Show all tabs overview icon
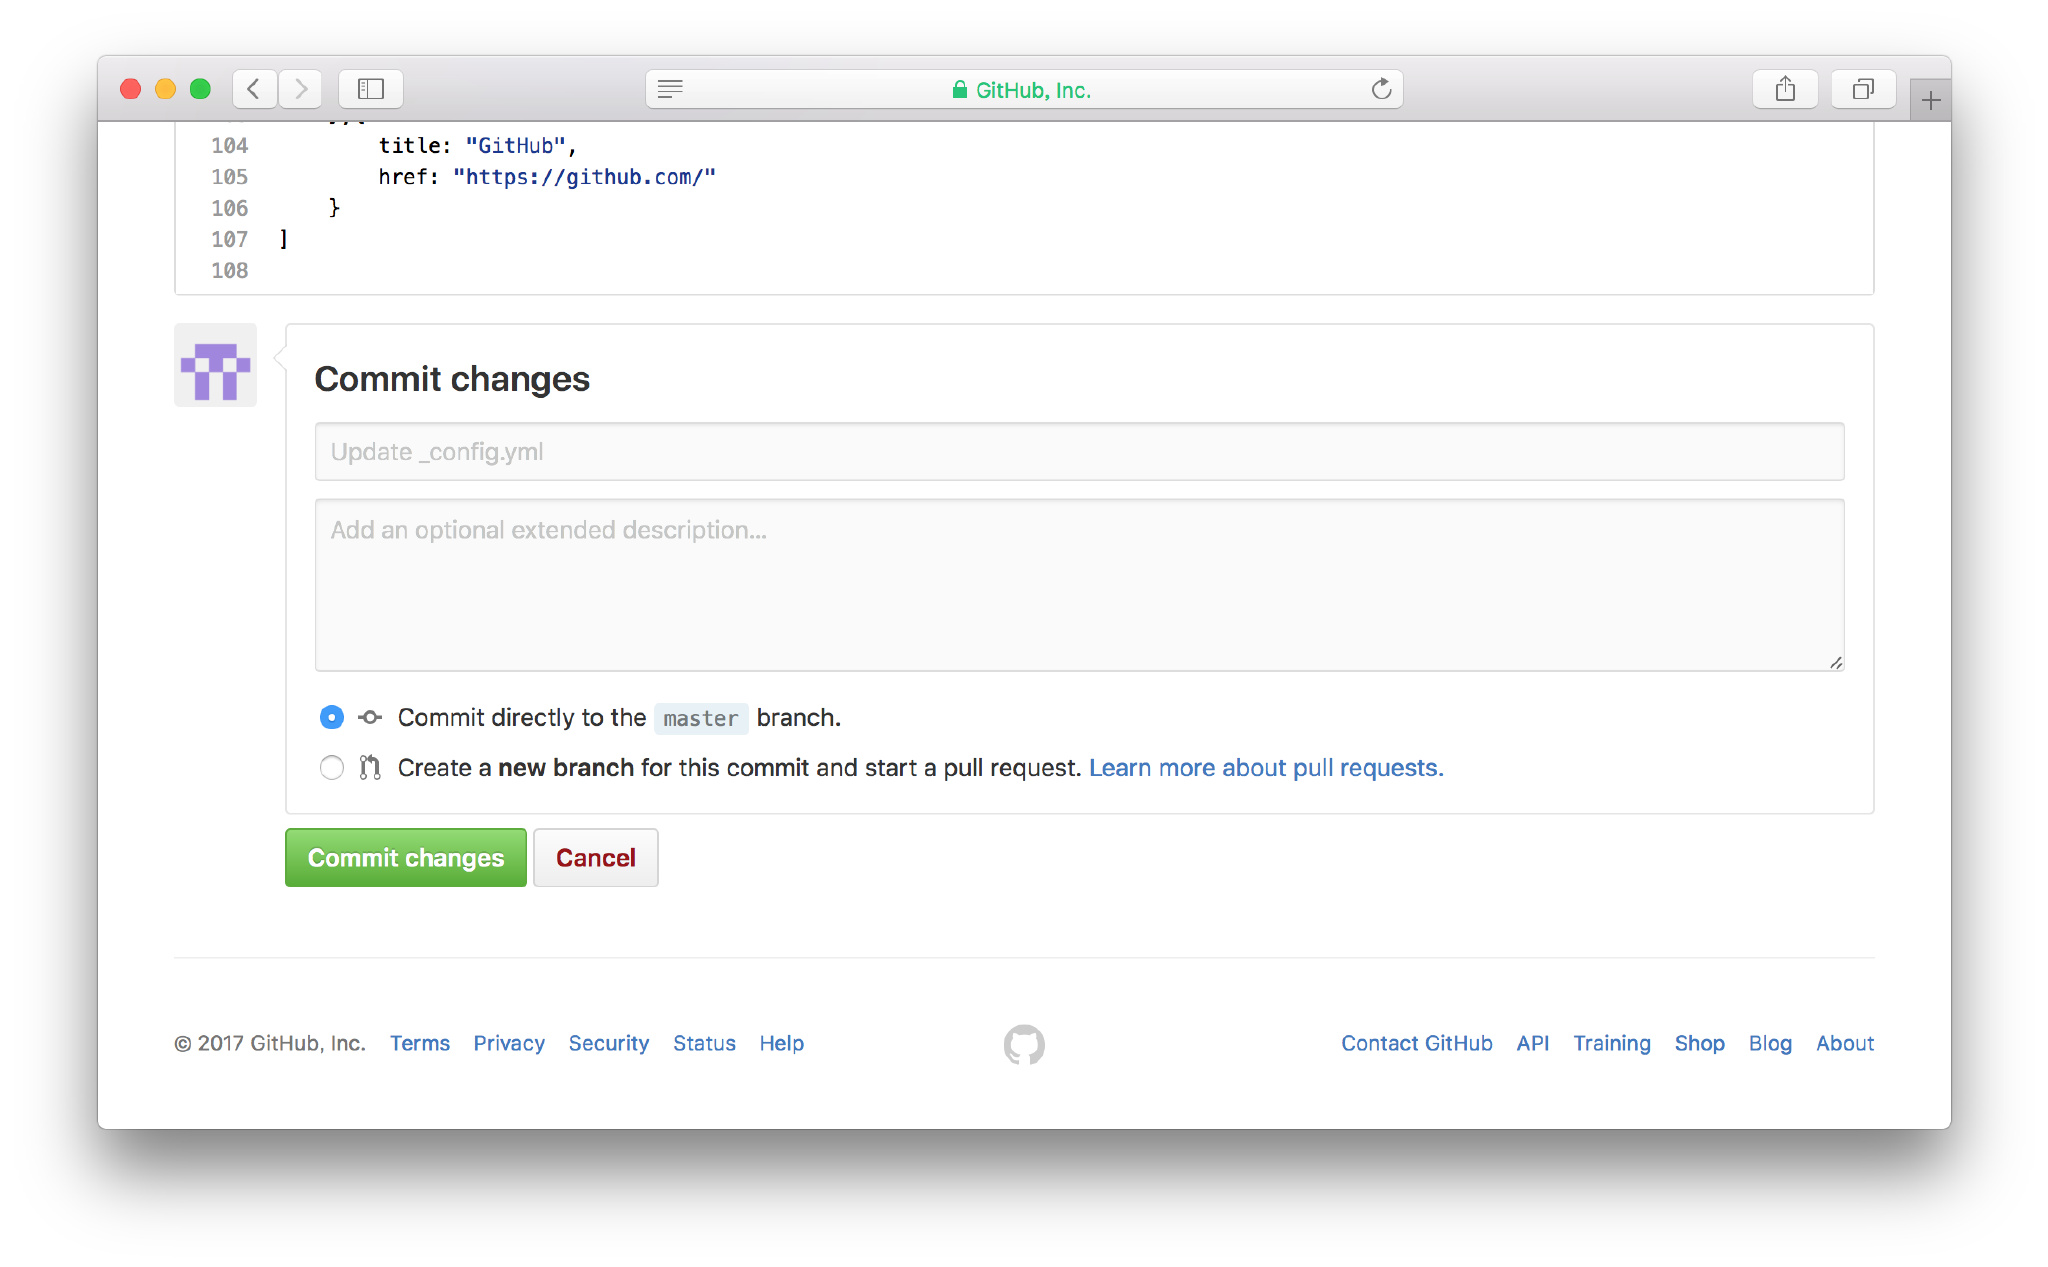2048x1267 pixels. (1862, 89)
